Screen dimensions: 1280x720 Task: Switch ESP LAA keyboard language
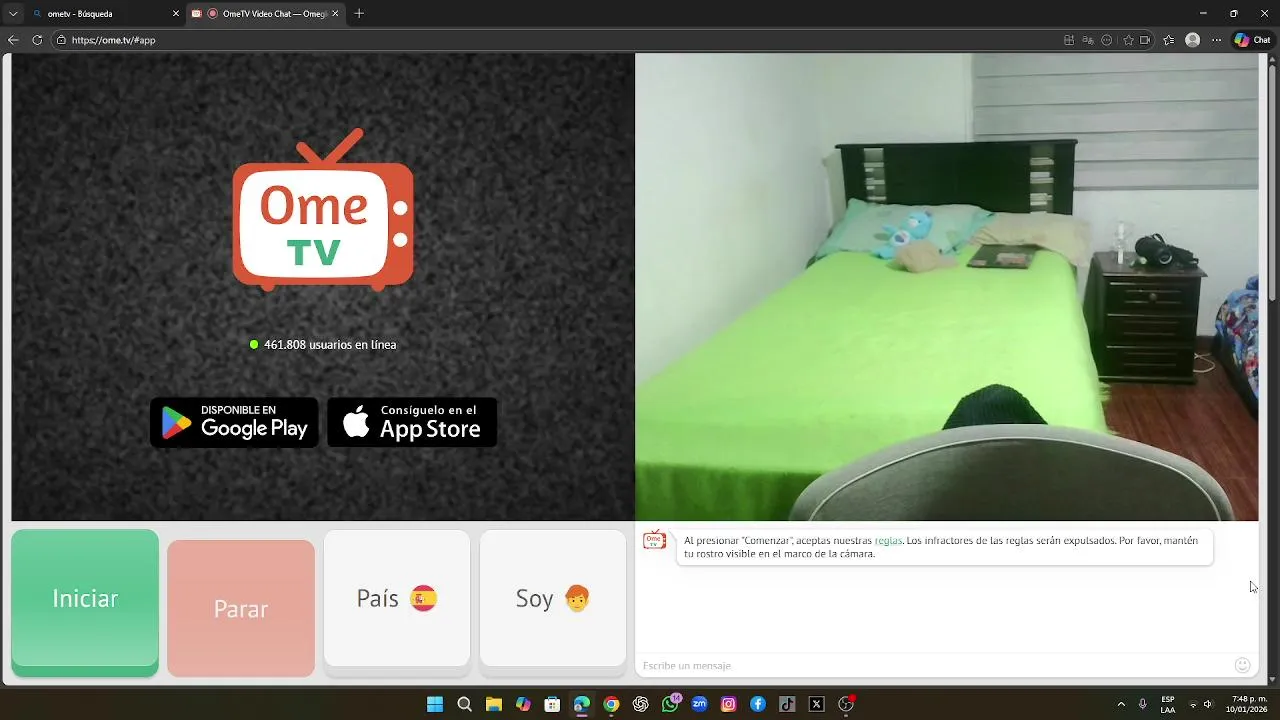tap(1168, 704)
